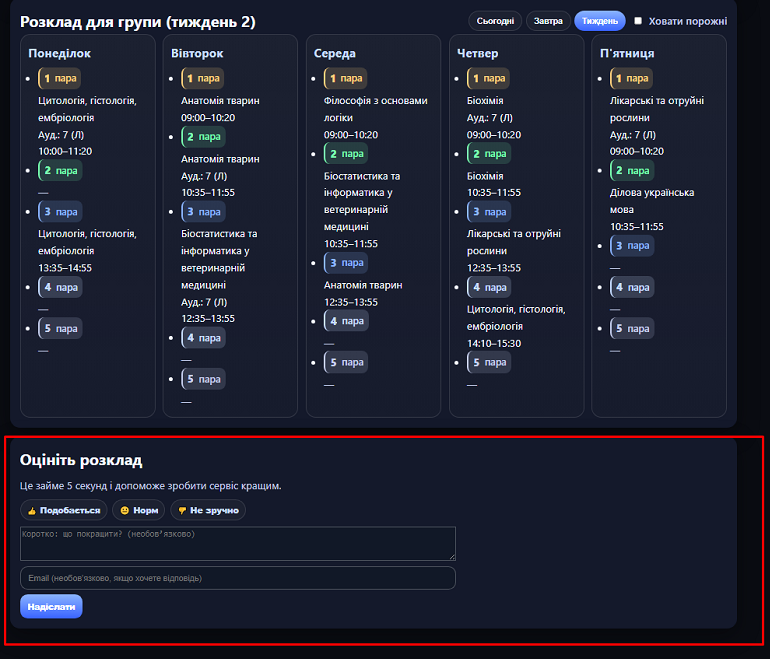770x659 pixels.
Task: Select the thumbs-down Не зручно rating
Action: [207, 510]
